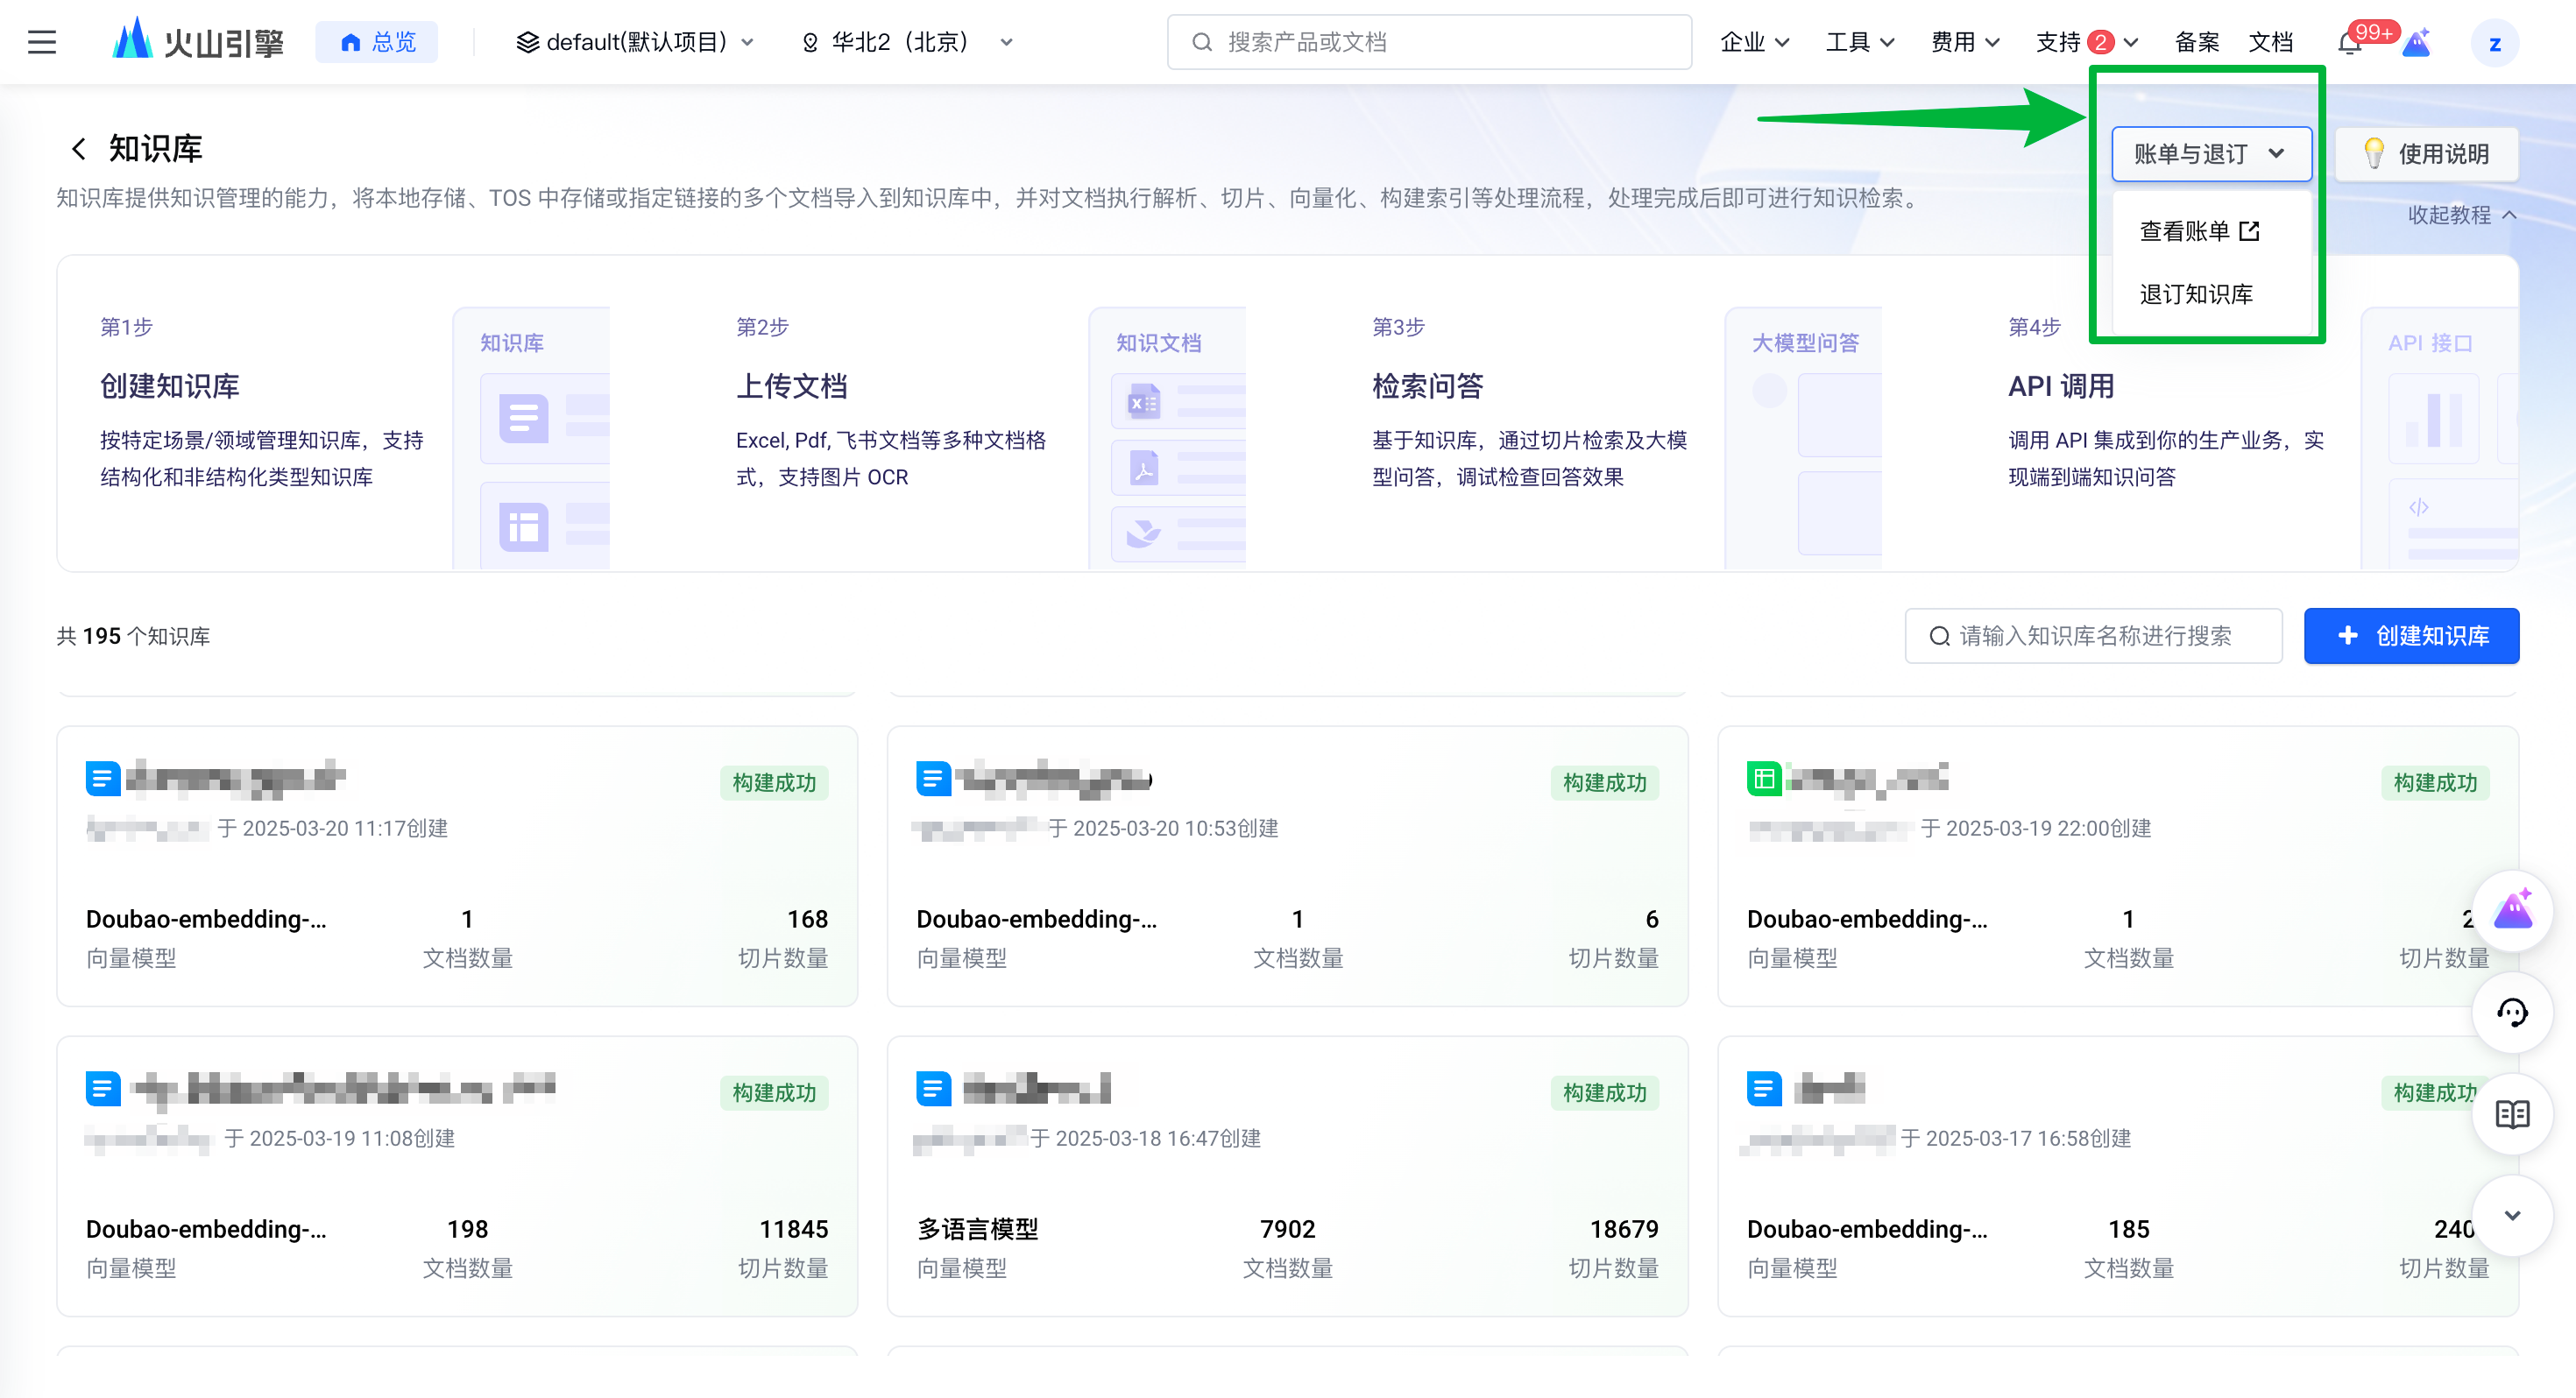Click the external link icon next to 查看账单

click(x=2250, y=231)
